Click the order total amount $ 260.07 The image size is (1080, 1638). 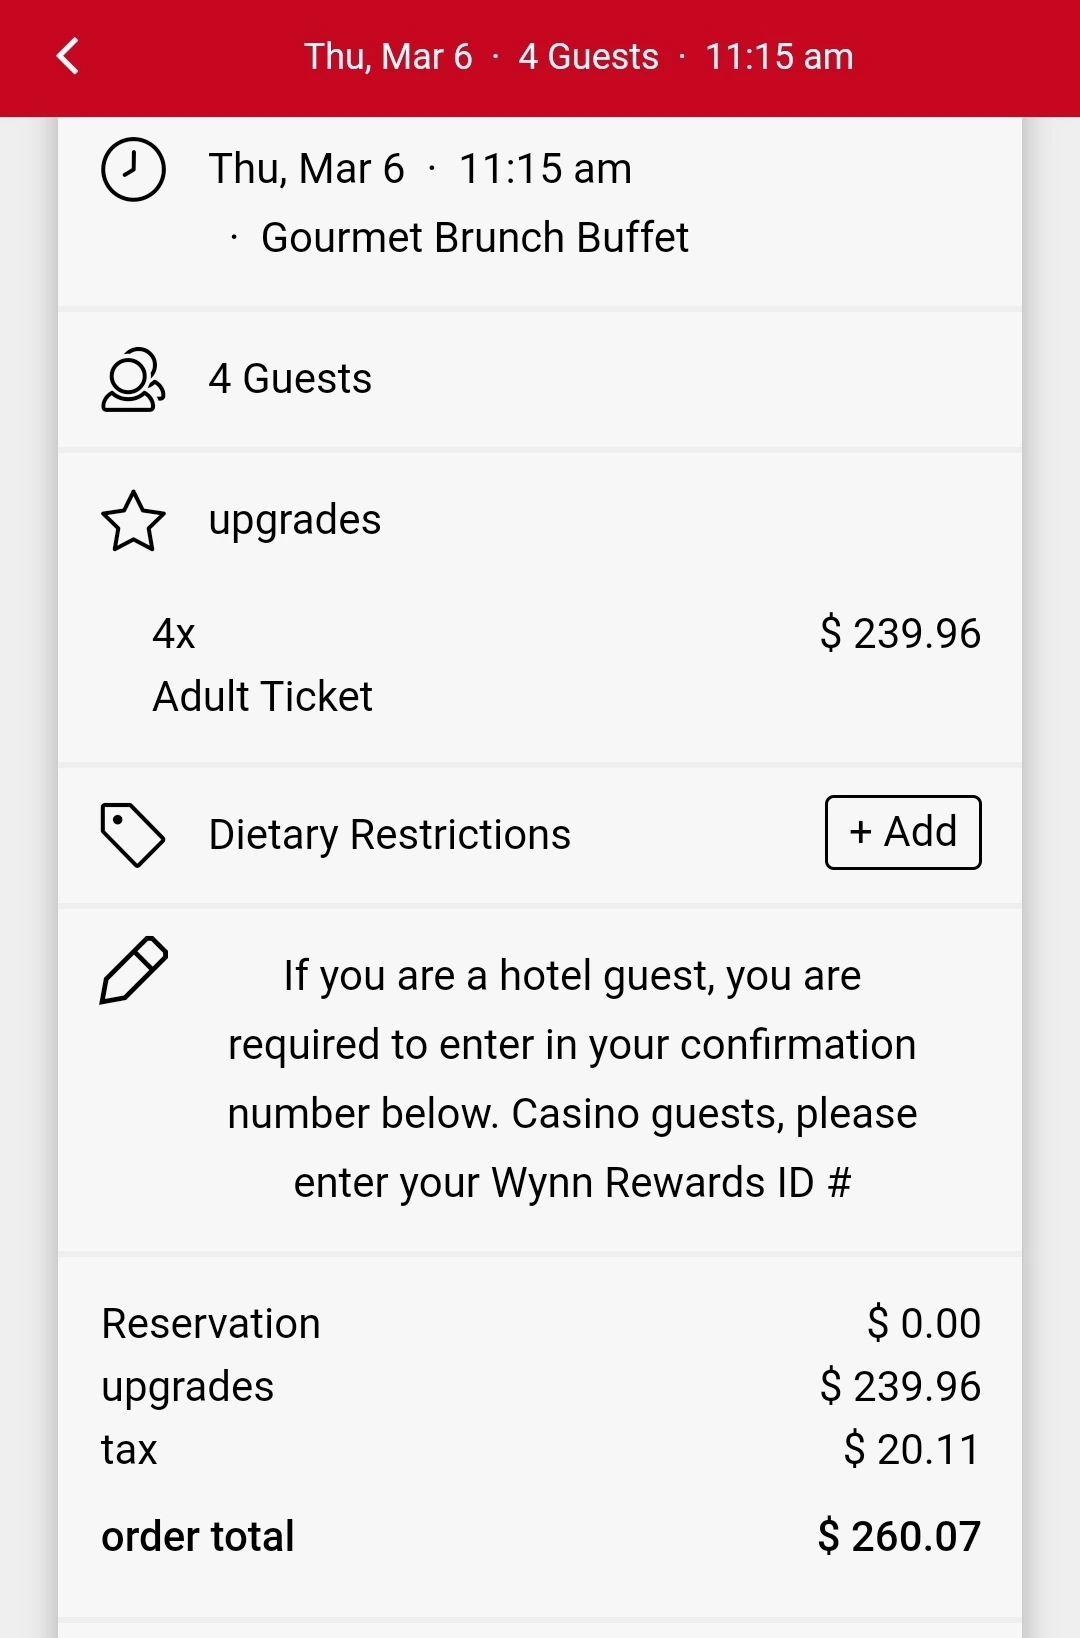[x=899, y=1536]
